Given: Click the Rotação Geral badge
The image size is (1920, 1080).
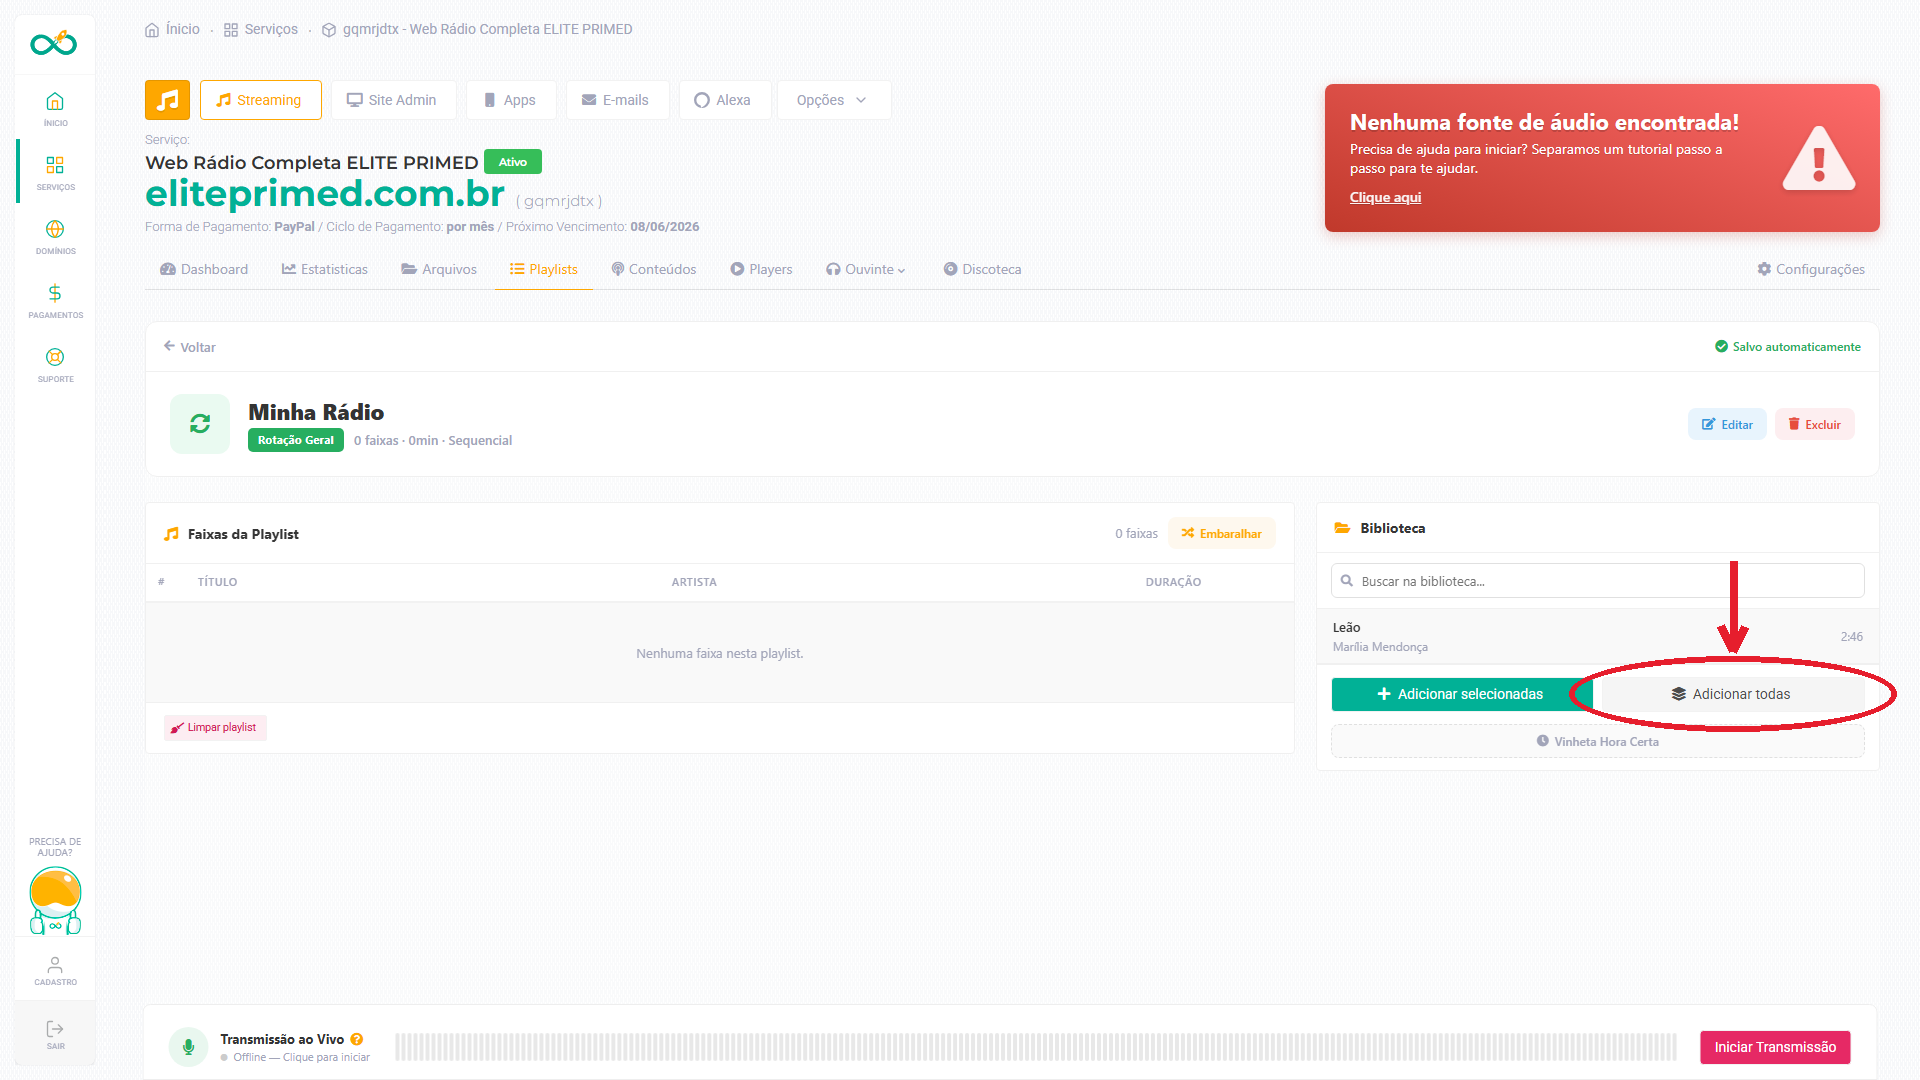Looking at the screenshot, I should pyautogui.click(x=296, y=440).
